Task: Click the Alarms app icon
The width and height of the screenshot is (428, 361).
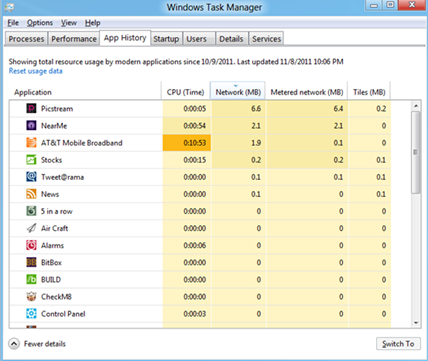Action: [31, 245]
